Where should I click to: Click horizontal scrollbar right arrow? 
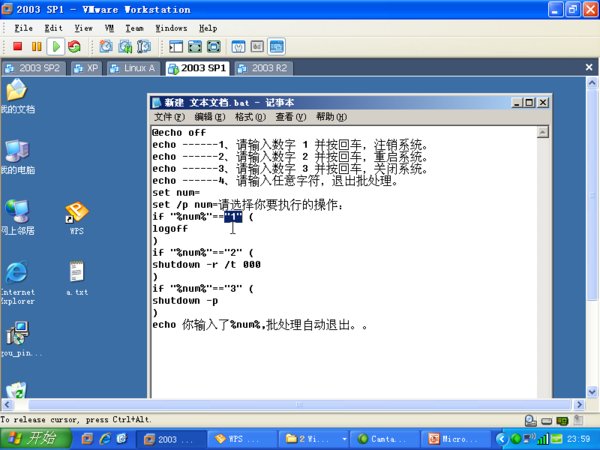(579, 404)
